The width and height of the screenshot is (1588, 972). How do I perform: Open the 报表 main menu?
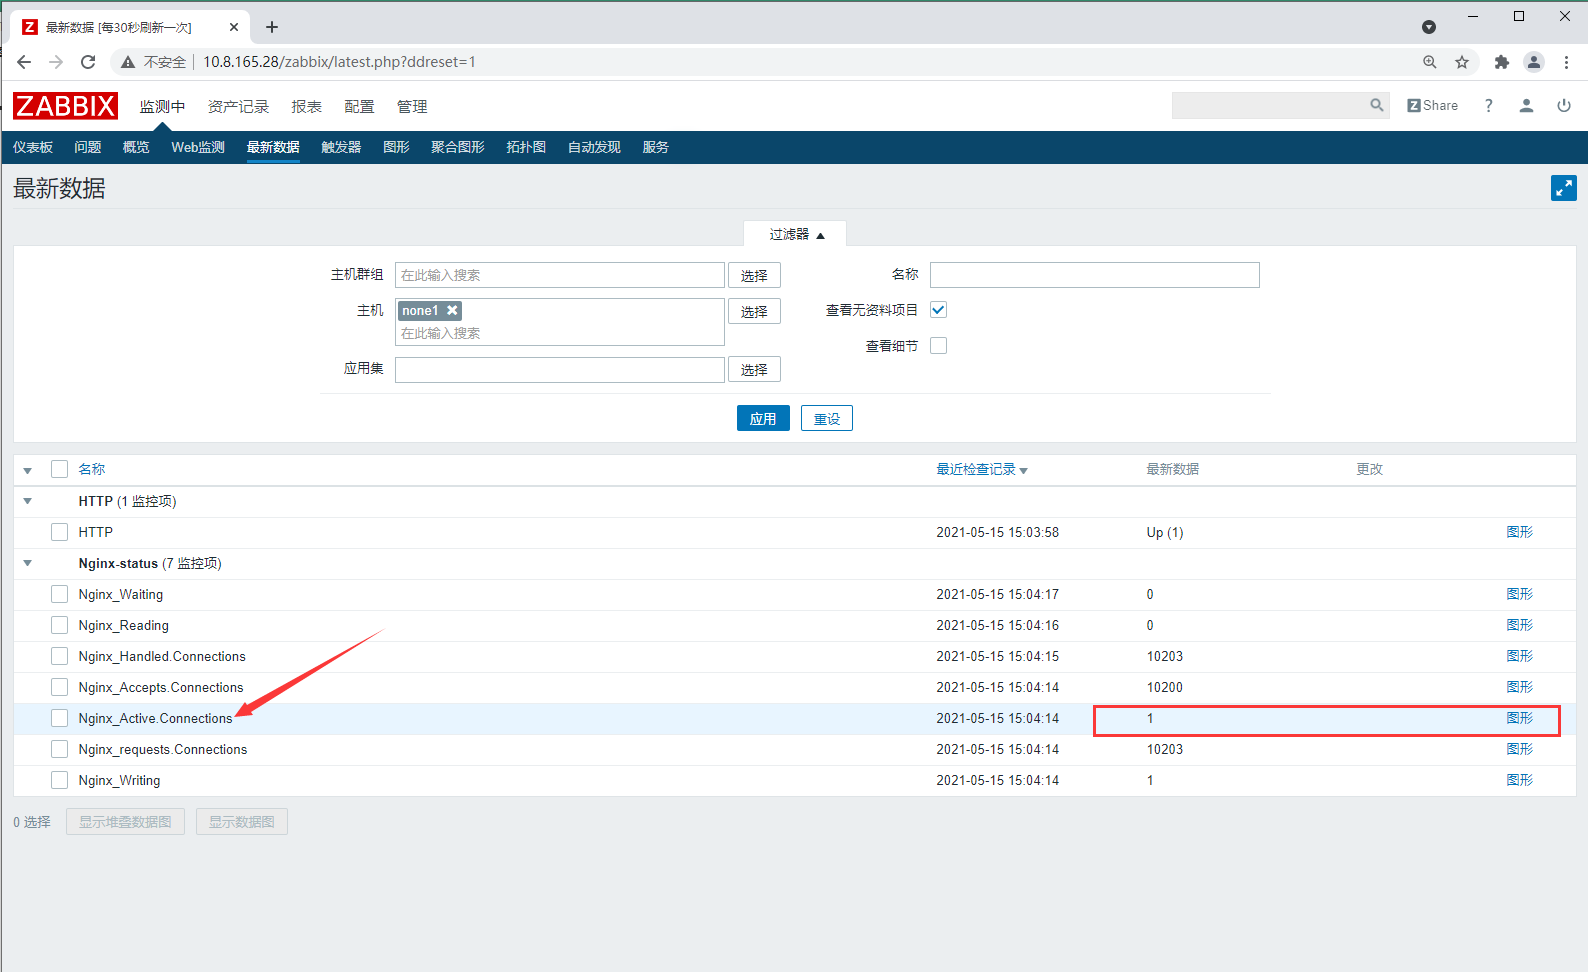pyautogui.click(x=306, y=106)
